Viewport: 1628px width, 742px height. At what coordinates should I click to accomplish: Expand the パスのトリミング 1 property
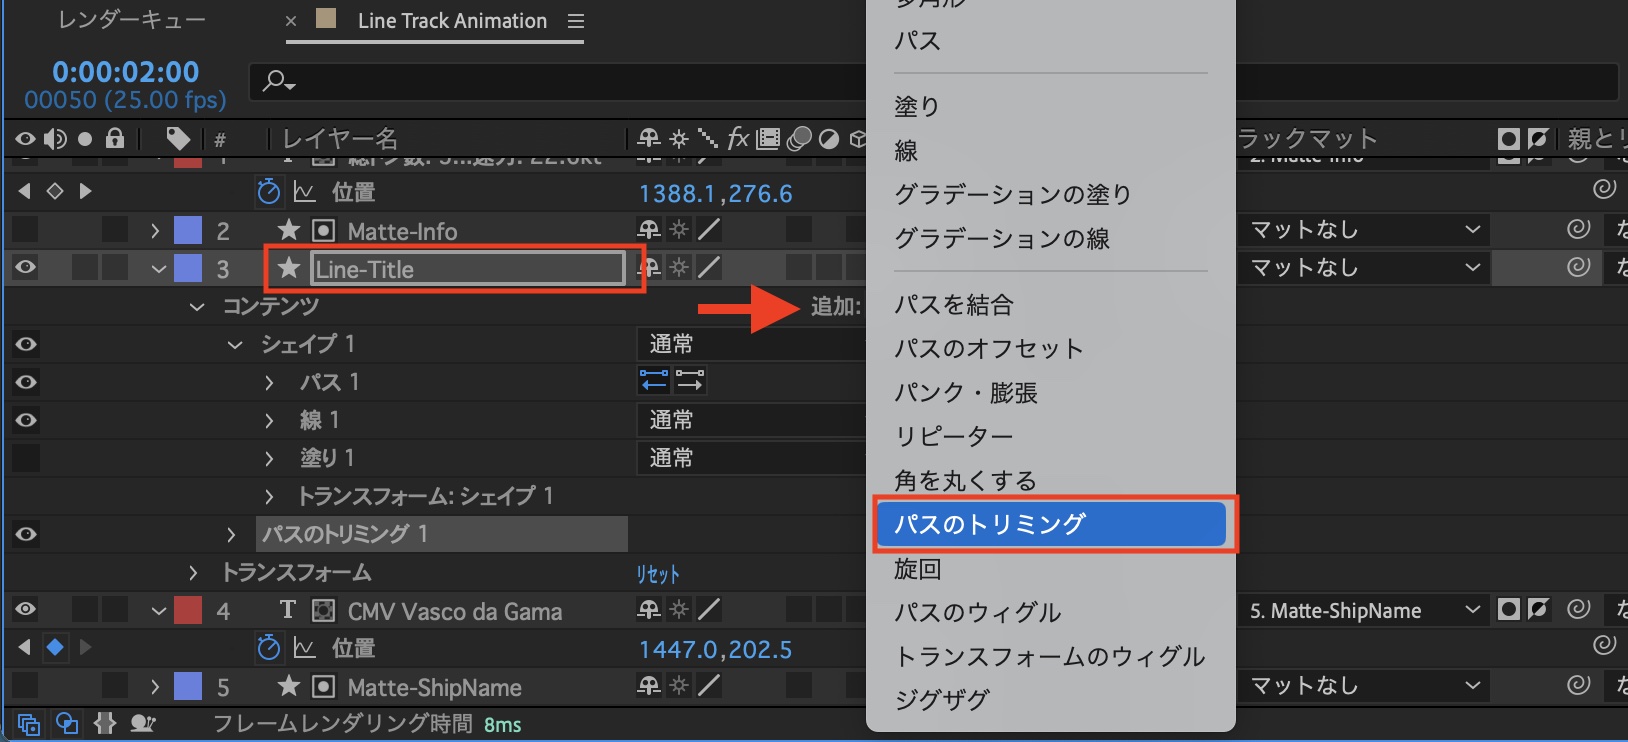point(231,535)
